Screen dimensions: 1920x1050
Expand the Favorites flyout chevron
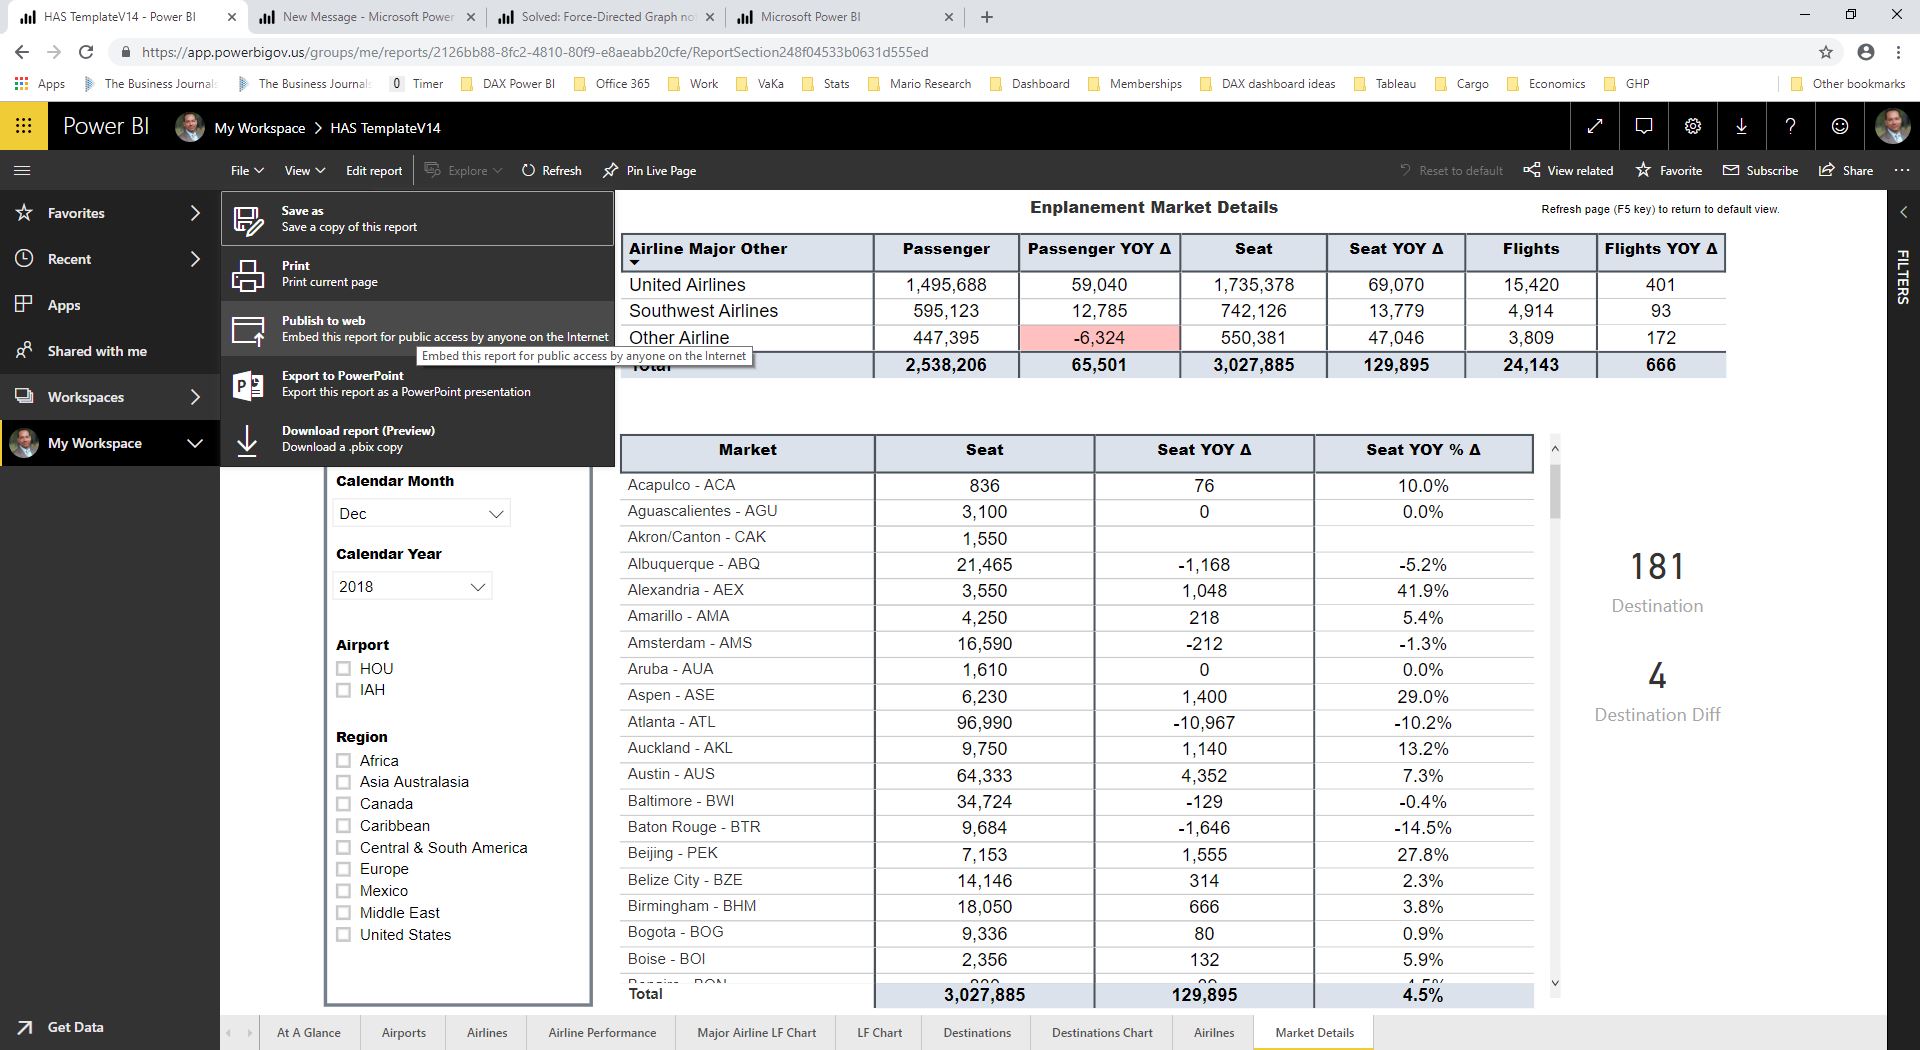tap(195, 213)
